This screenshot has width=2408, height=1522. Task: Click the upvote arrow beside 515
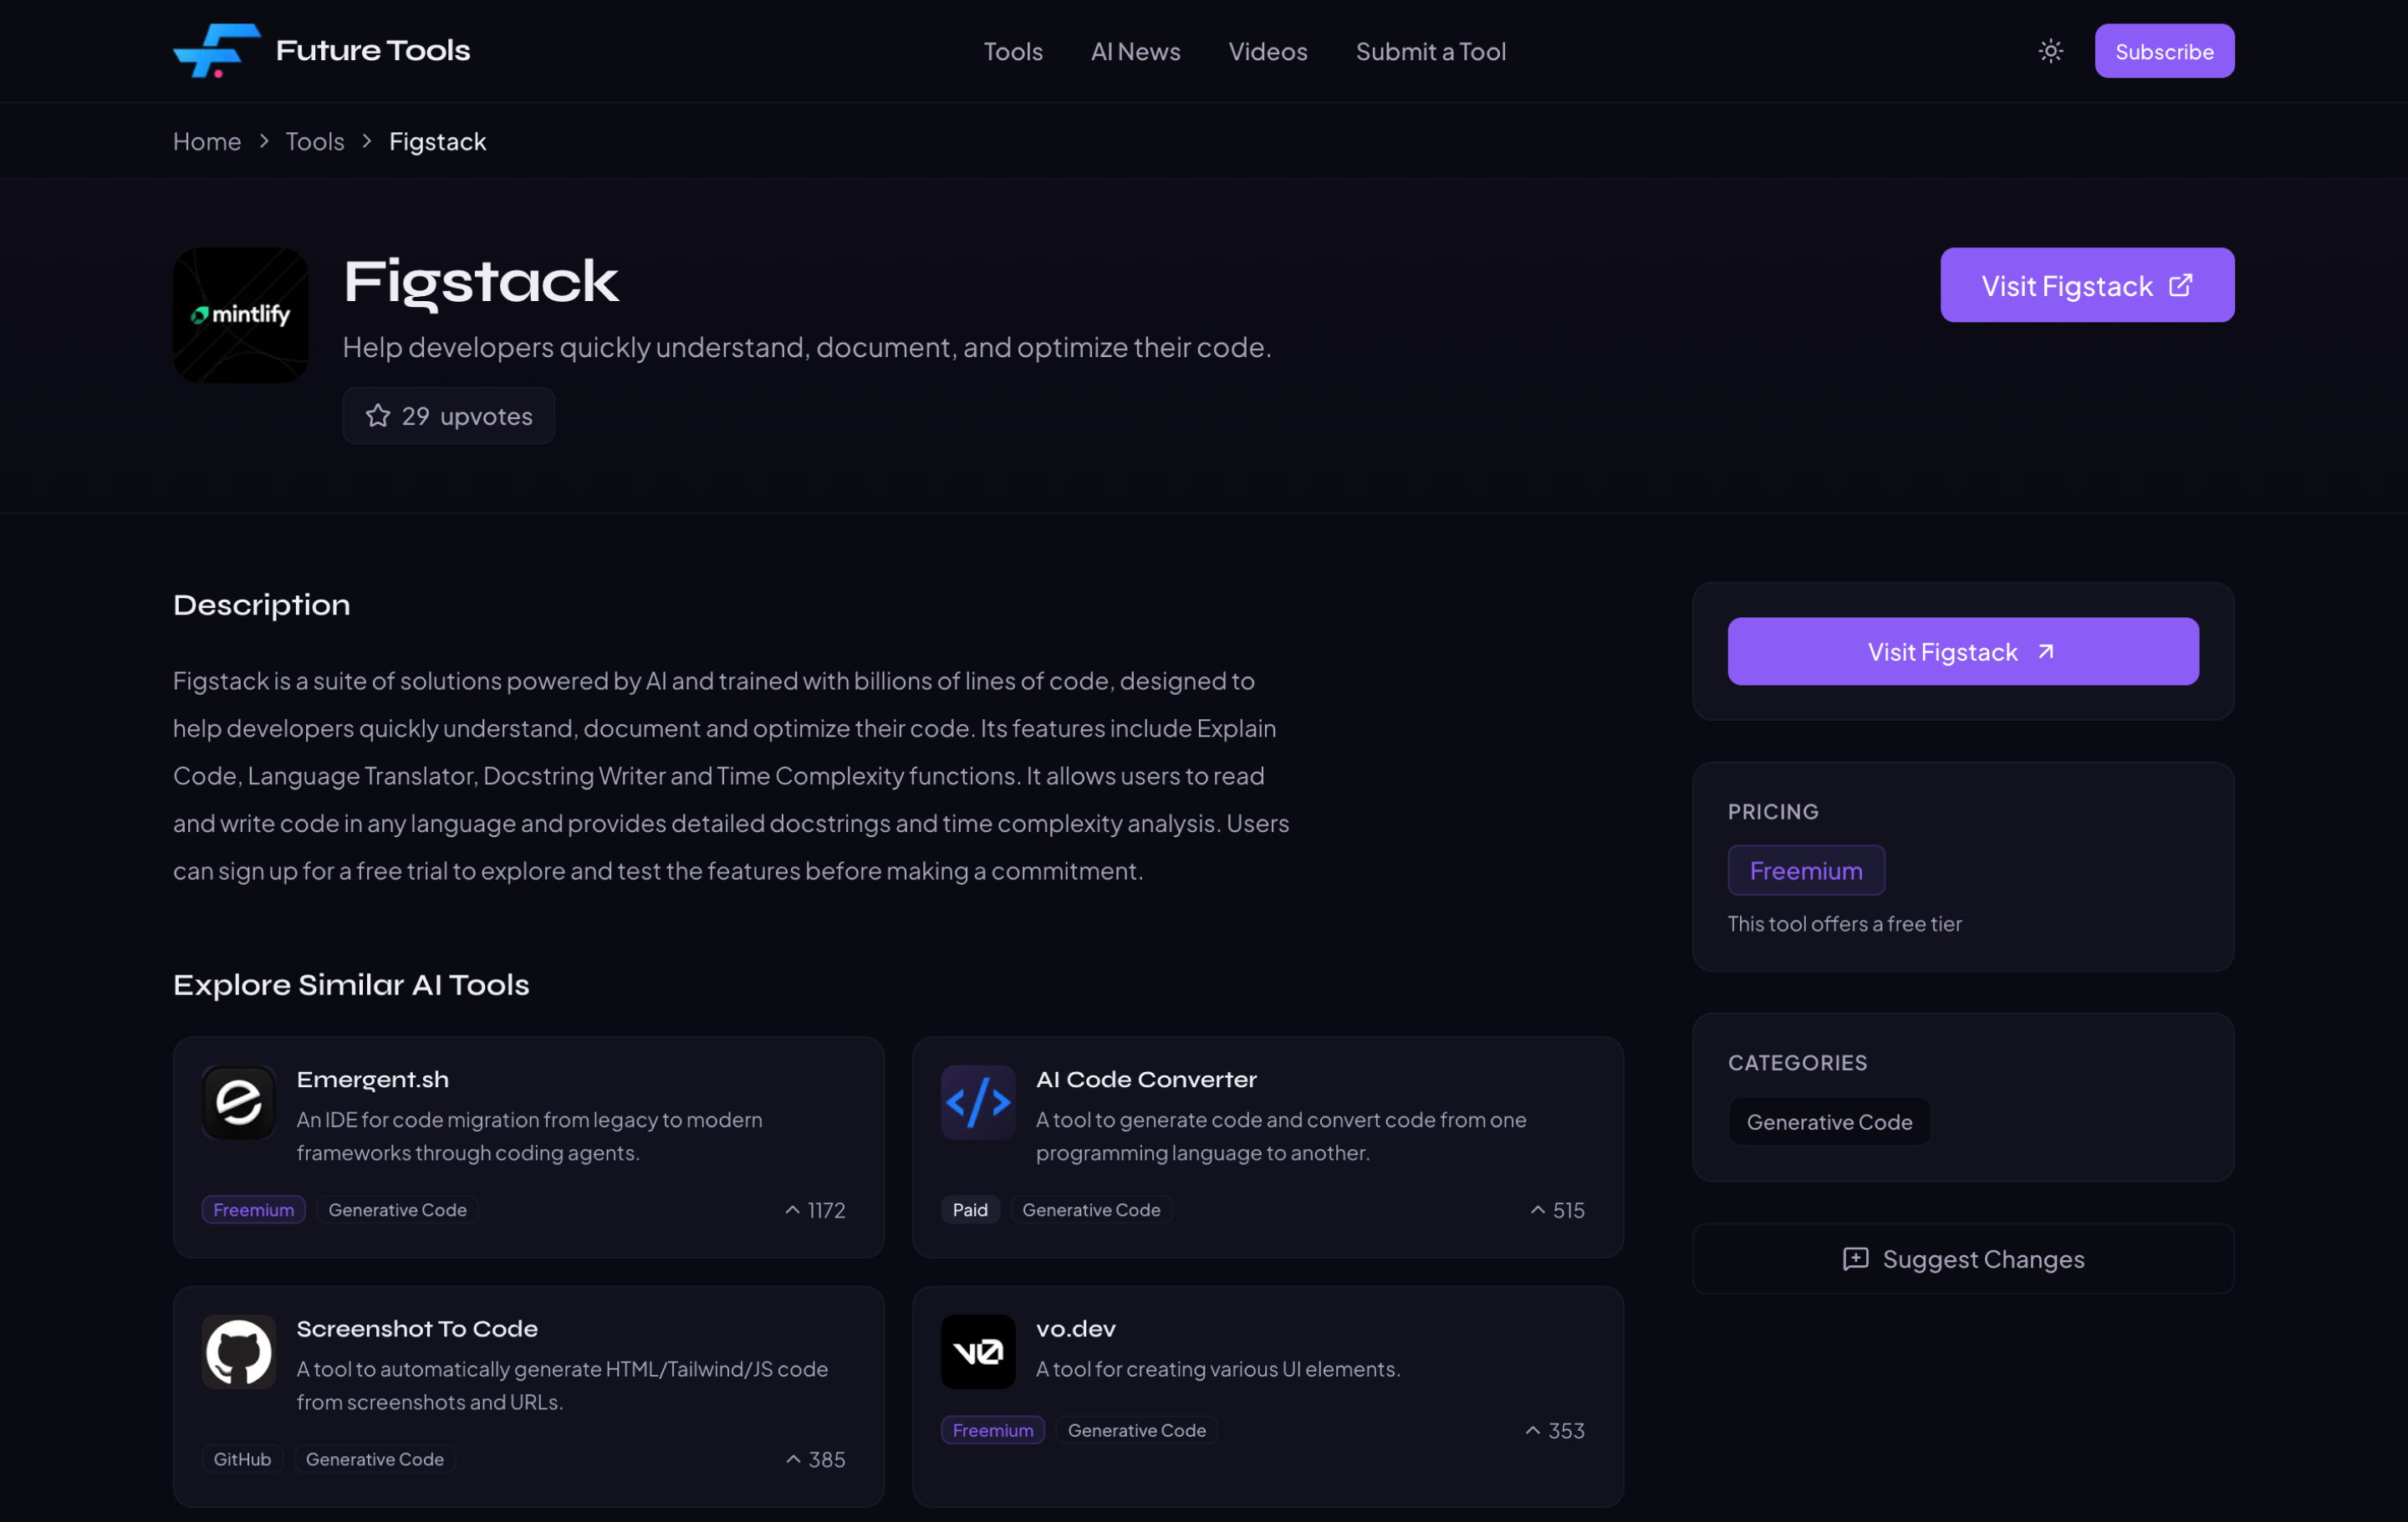coord(1537,1209)
